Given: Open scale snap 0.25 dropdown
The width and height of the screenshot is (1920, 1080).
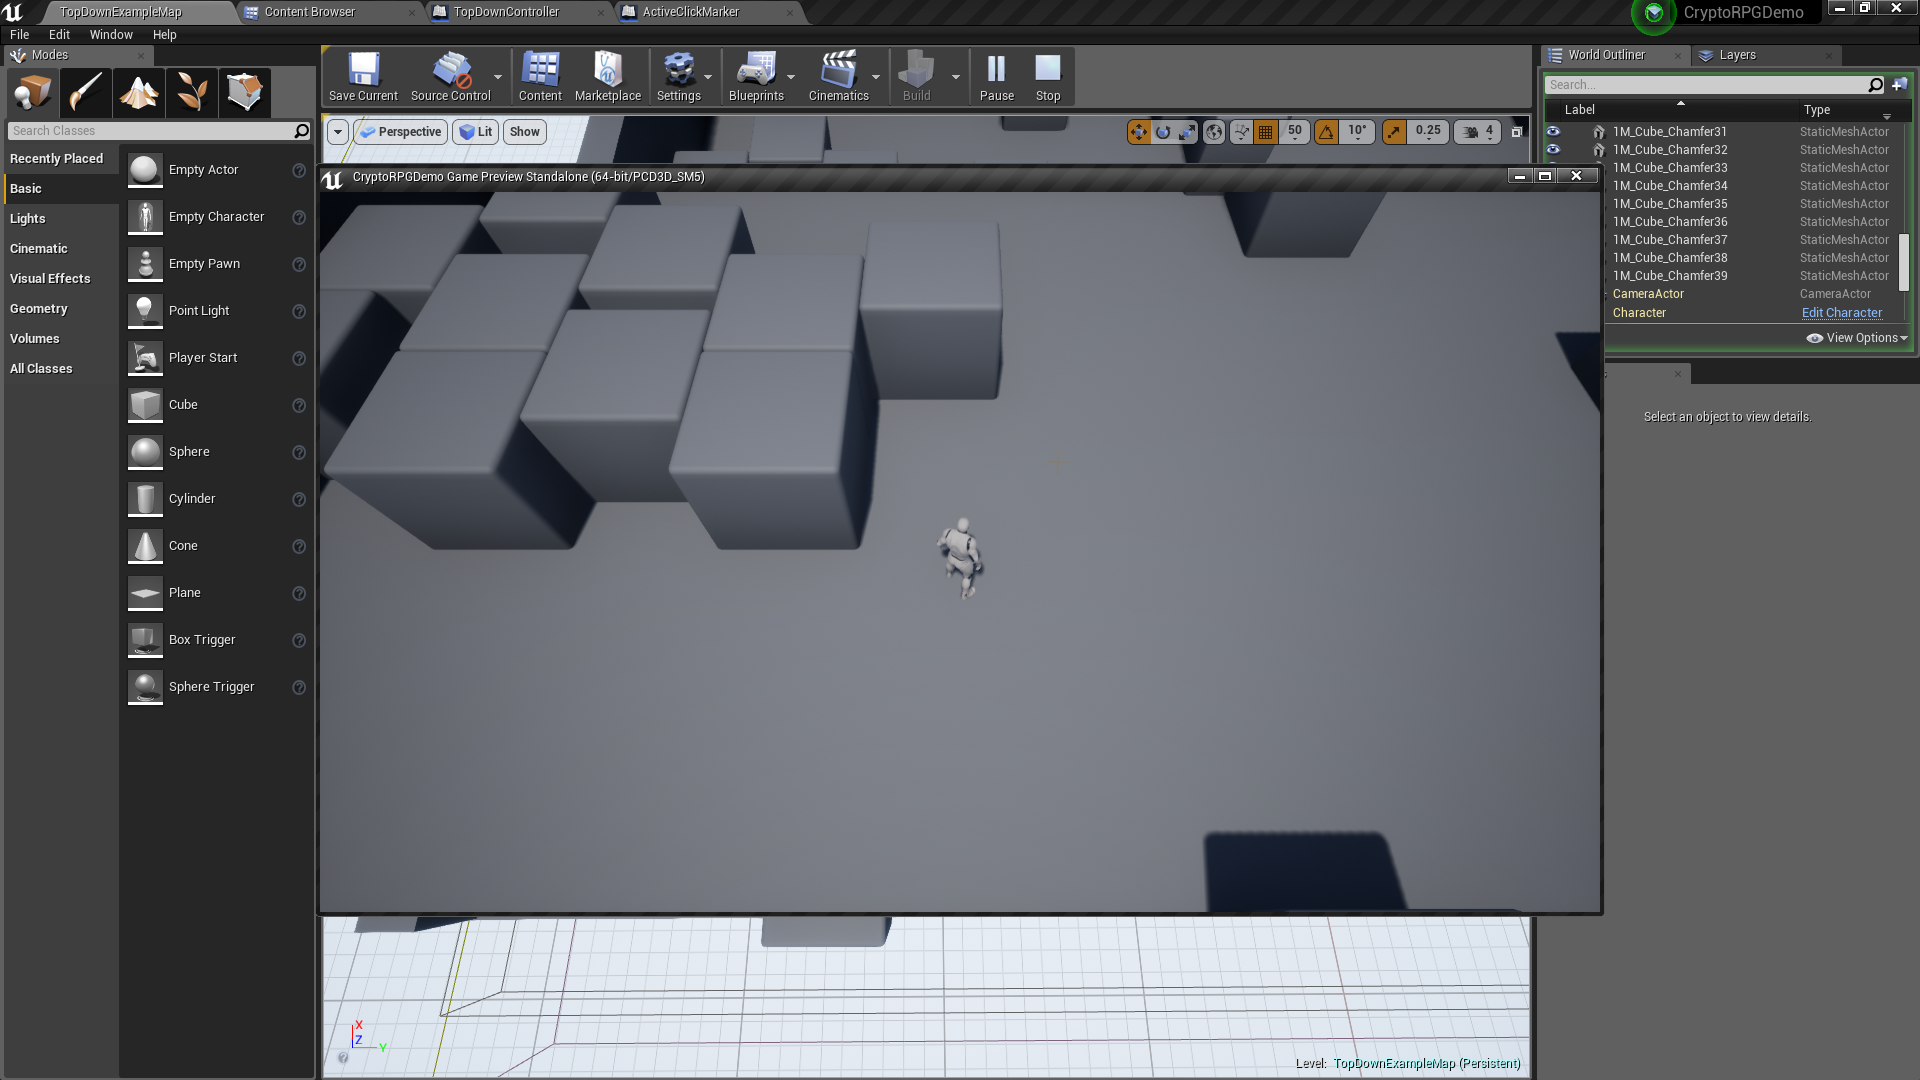Looking at the screenshot, I should [1428, 132].
